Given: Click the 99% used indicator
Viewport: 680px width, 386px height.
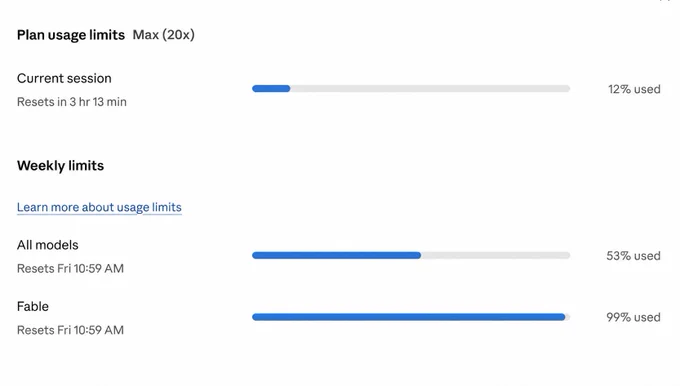Looking at the screenshot, I should click(x=633, y=317).
